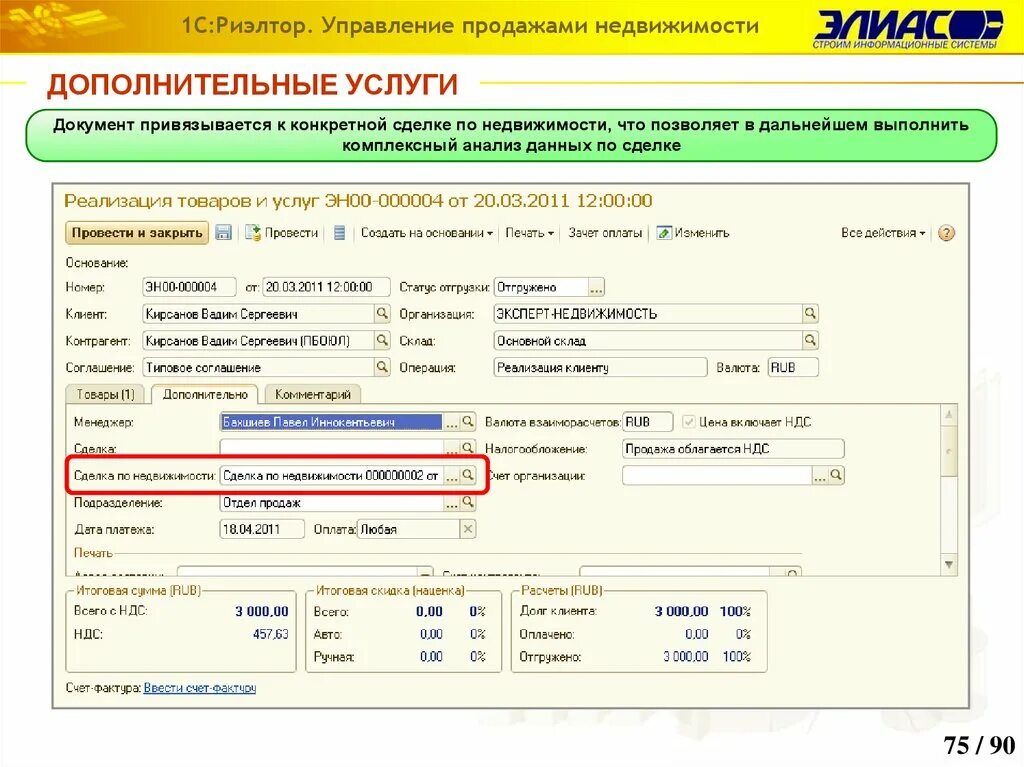
Task: Open Менеджер field magnifier lookup
Action: [x=468, y=422]
